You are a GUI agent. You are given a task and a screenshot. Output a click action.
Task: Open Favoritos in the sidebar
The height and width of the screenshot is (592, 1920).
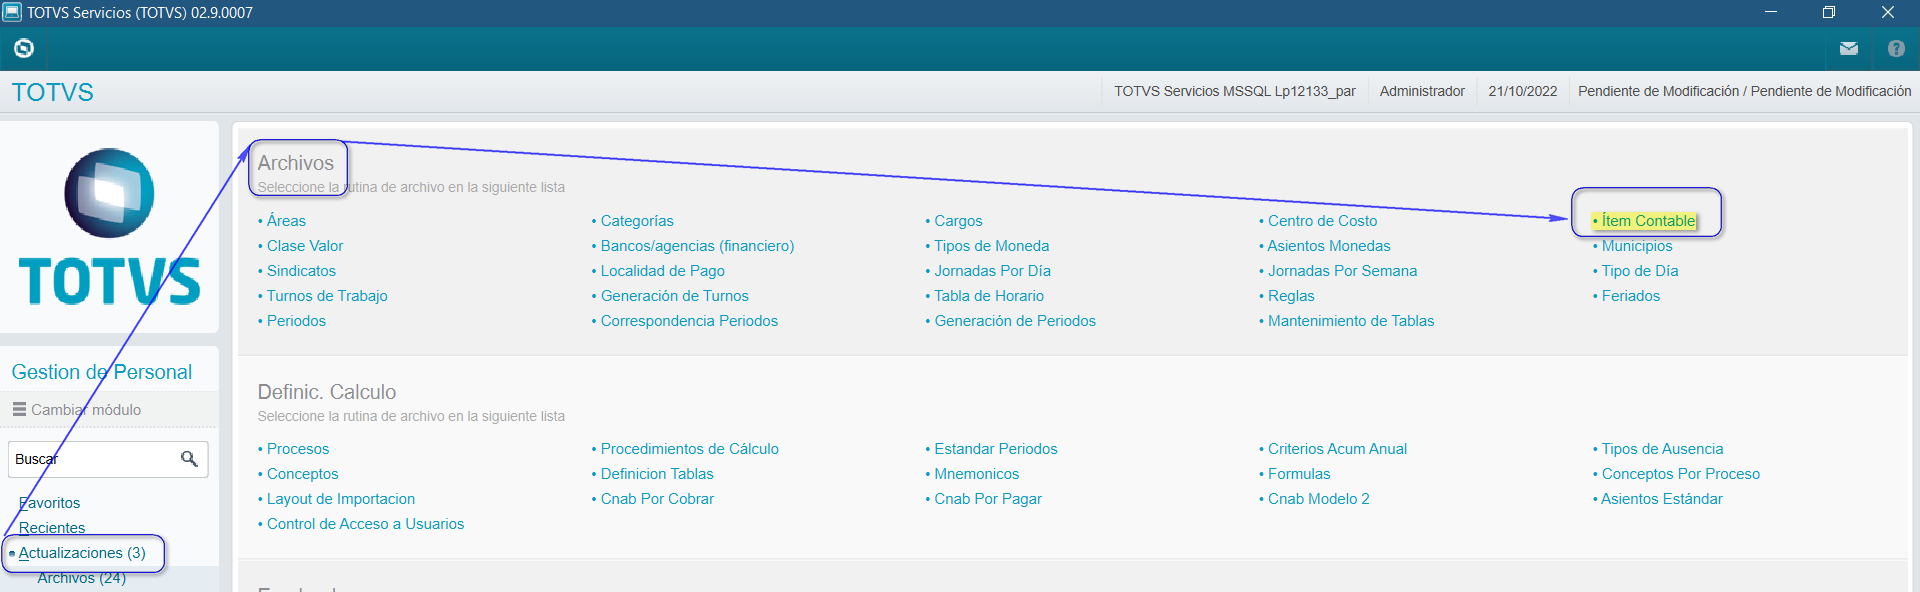pos(49,503)
